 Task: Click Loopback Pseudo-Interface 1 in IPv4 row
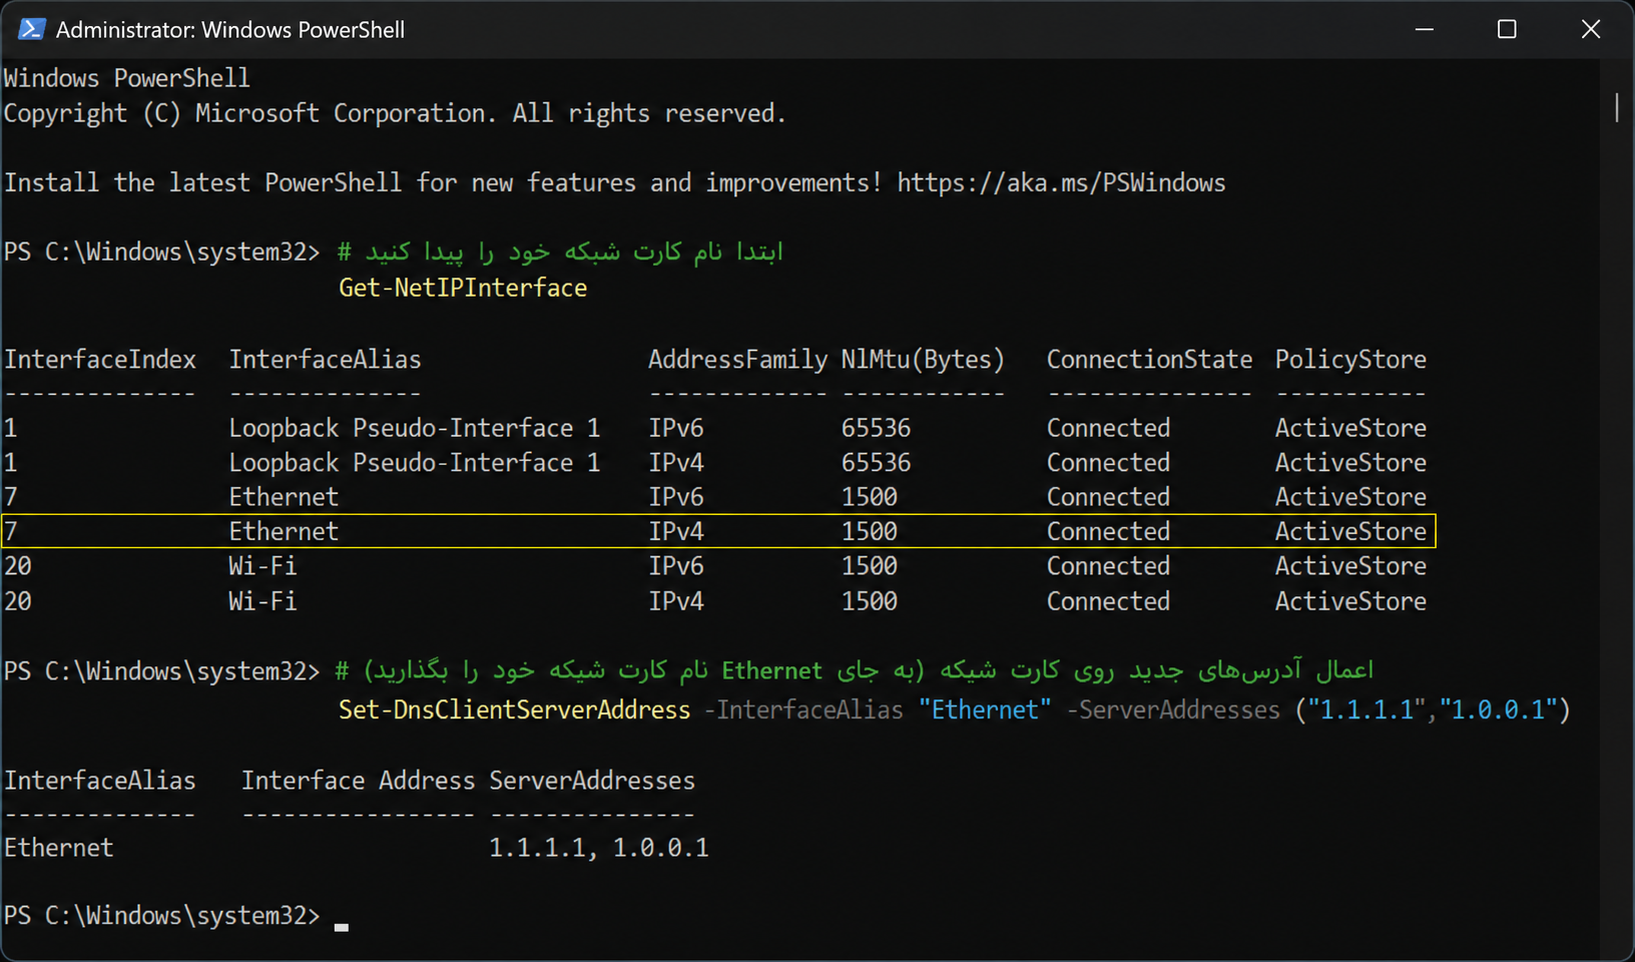(414, 463)
